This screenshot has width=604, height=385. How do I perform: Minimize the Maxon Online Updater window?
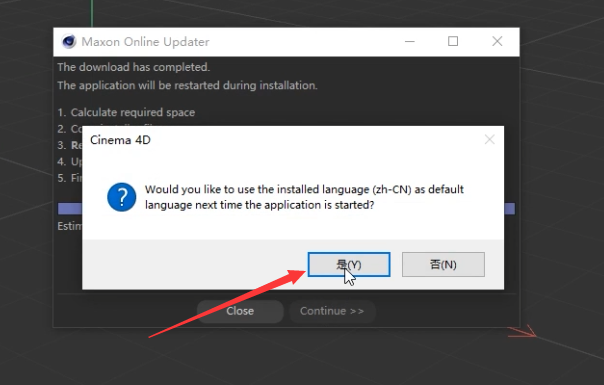click(410, 41)
